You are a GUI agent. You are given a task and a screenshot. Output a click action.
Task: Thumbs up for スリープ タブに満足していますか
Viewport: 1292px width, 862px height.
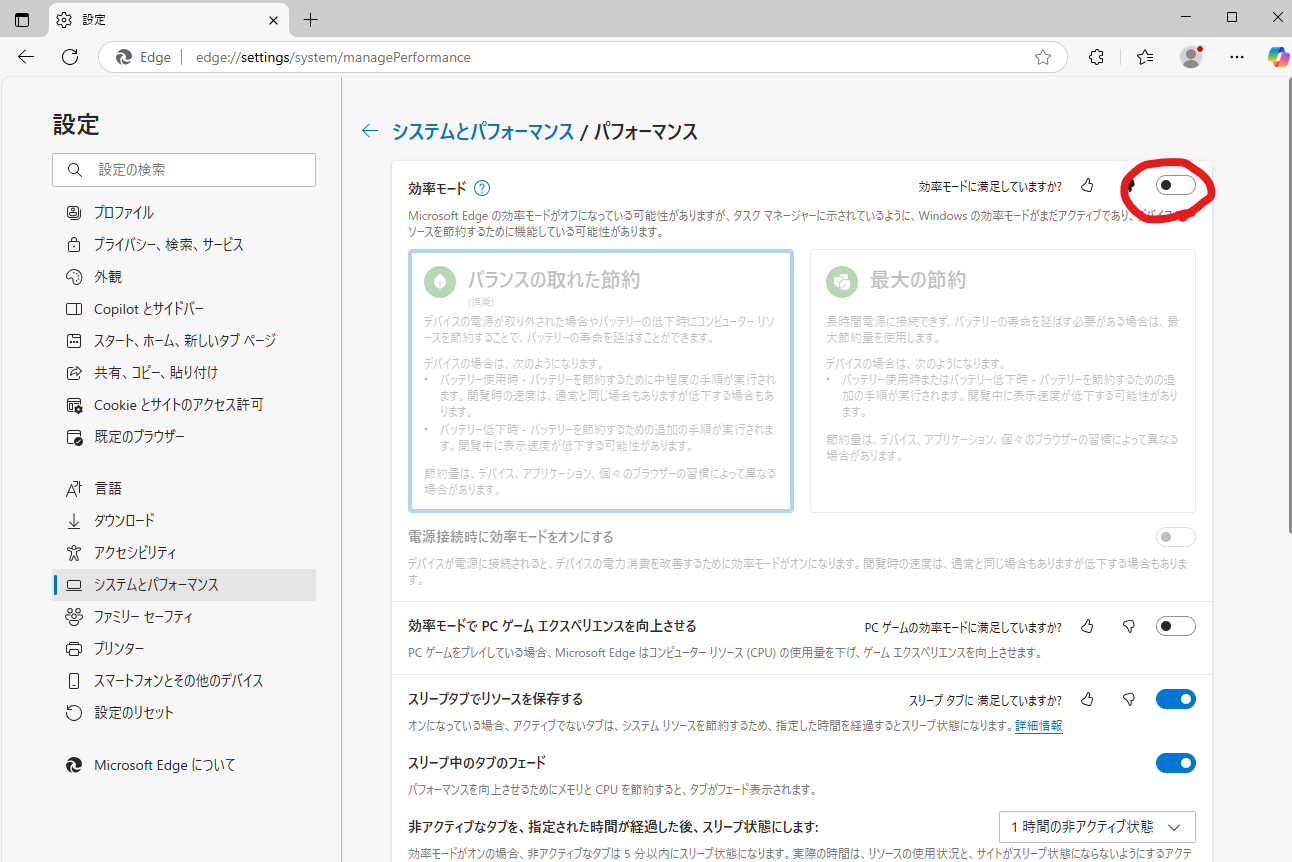pyautogui.click(x=1087, y=699)
